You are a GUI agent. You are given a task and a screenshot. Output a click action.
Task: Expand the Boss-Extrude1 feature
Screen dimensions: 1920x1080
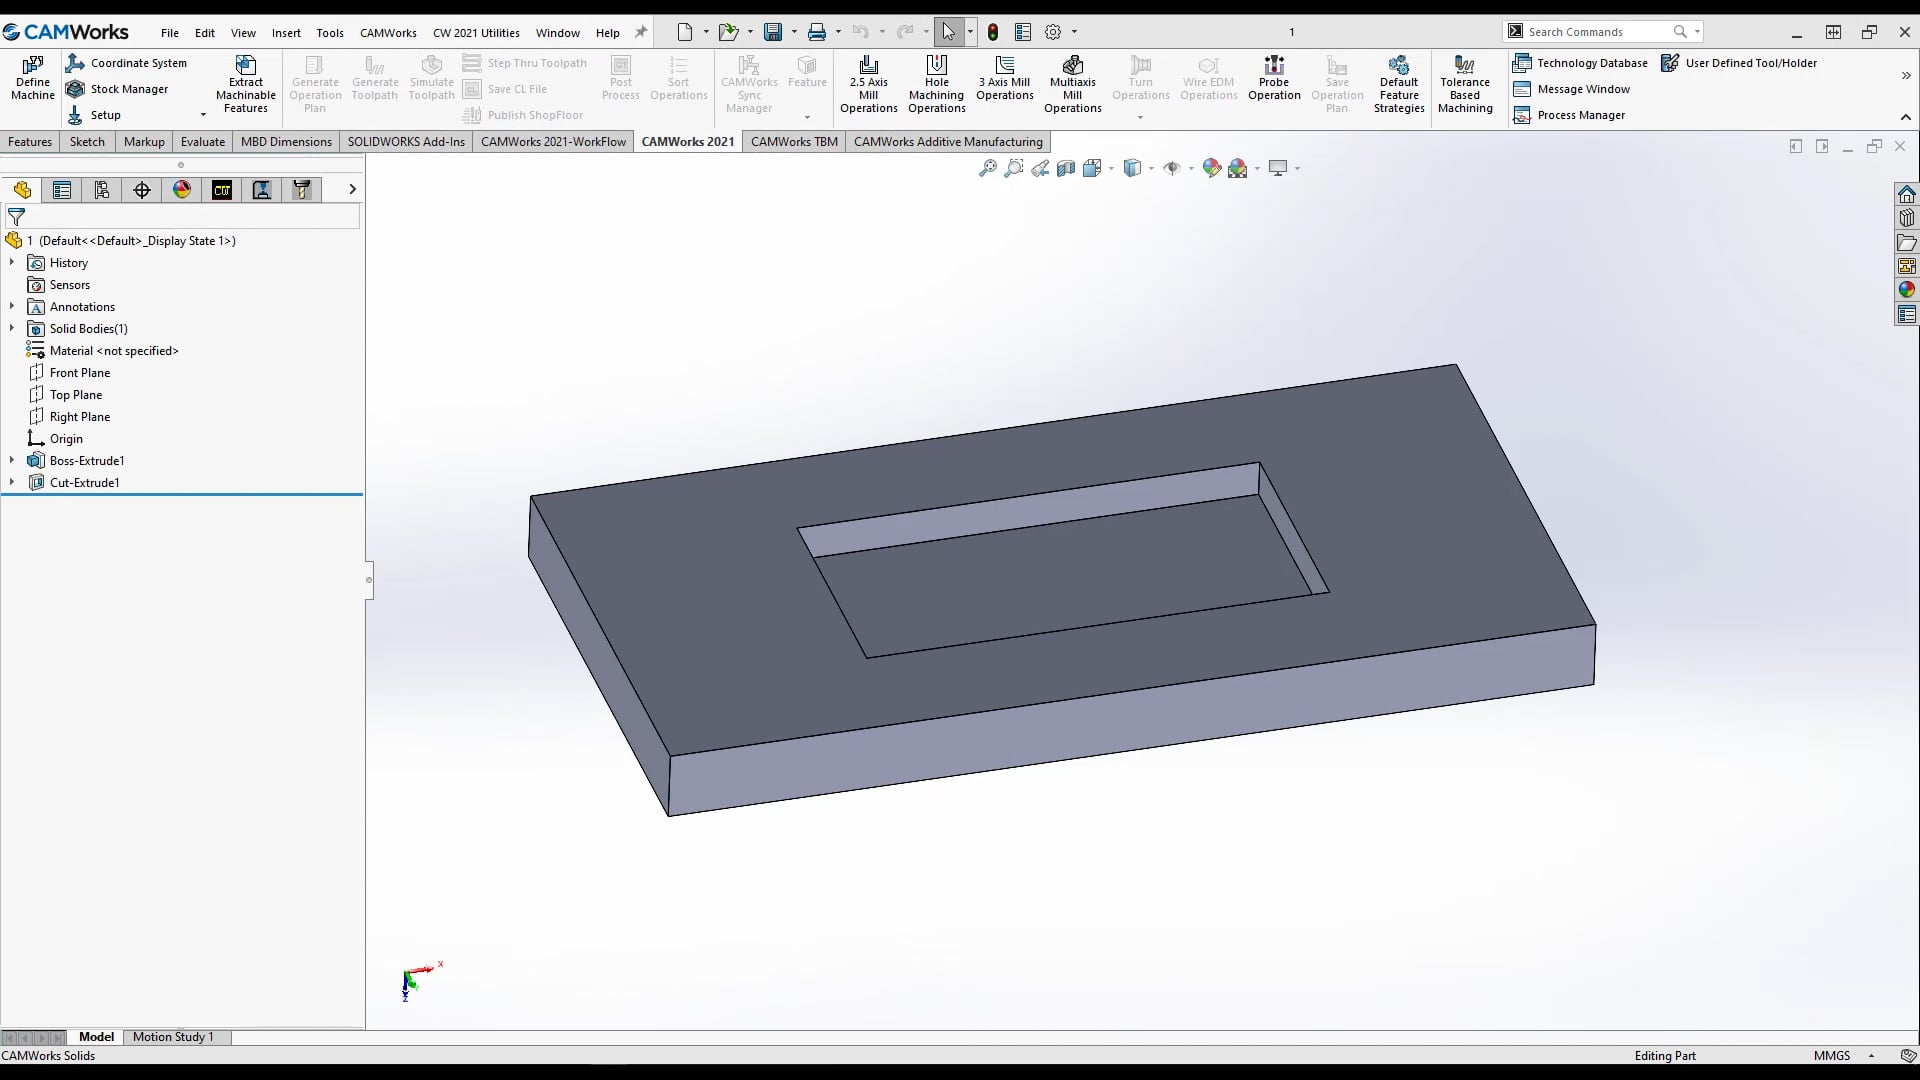click(12, 461)
